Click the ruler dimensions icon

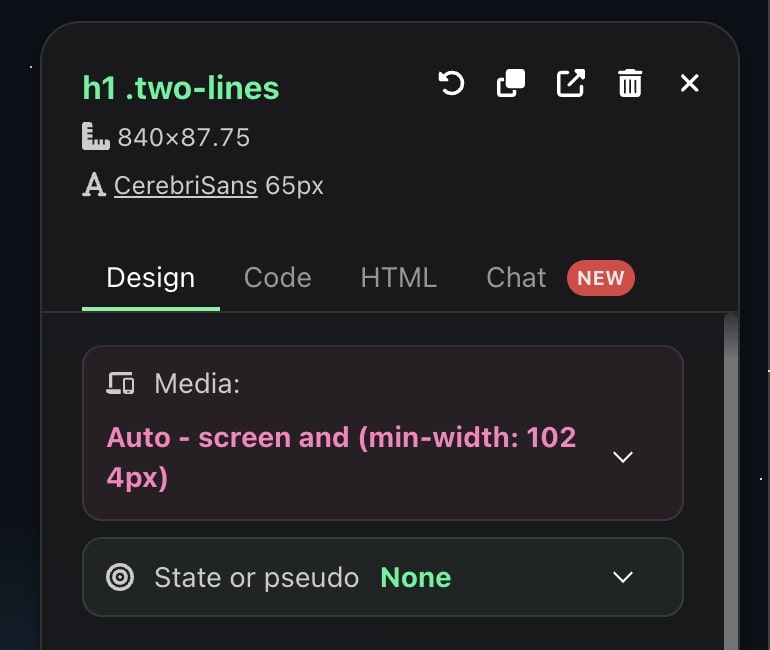coord(95,137)
